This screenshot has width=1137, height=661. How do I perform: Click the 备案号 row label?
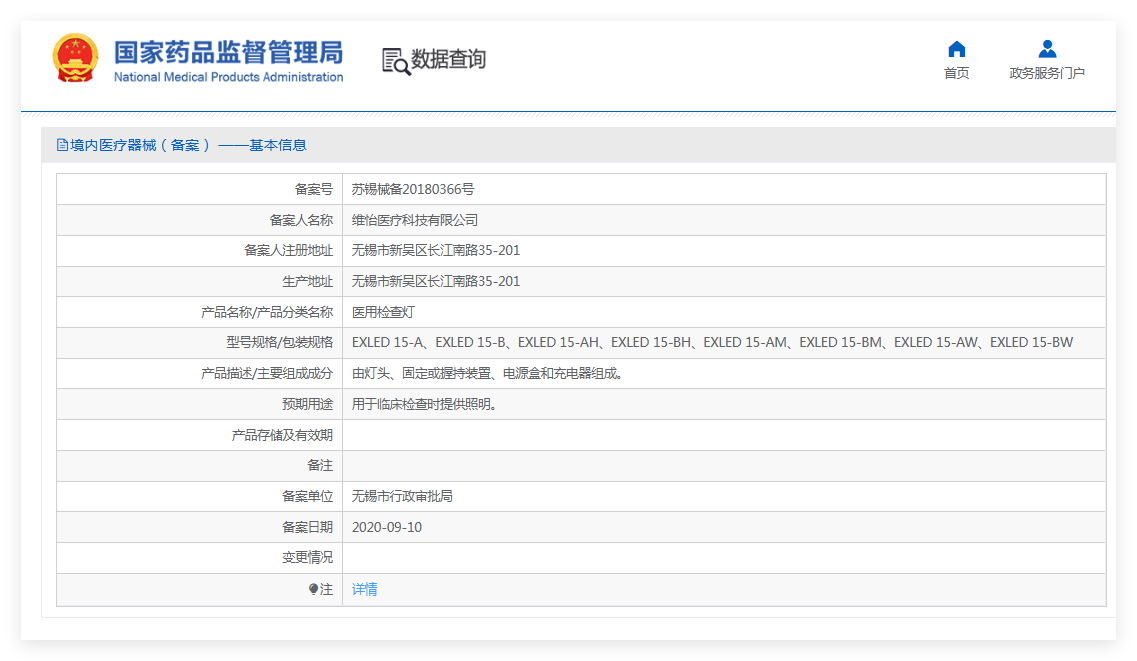coord(313,189)
